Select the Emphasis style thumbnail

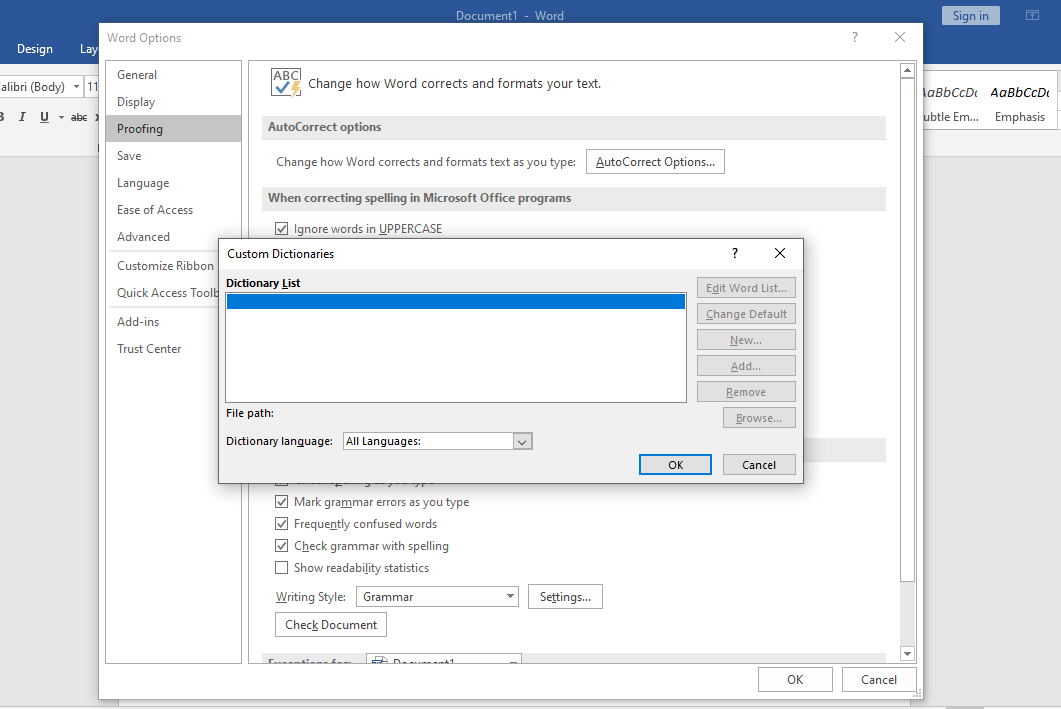click(1020, 103)
